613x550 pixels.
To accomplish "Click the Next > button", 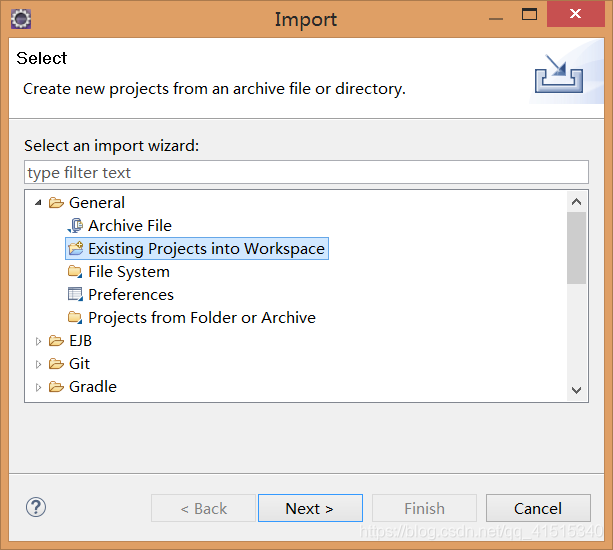I will click(x=310, y=508).
